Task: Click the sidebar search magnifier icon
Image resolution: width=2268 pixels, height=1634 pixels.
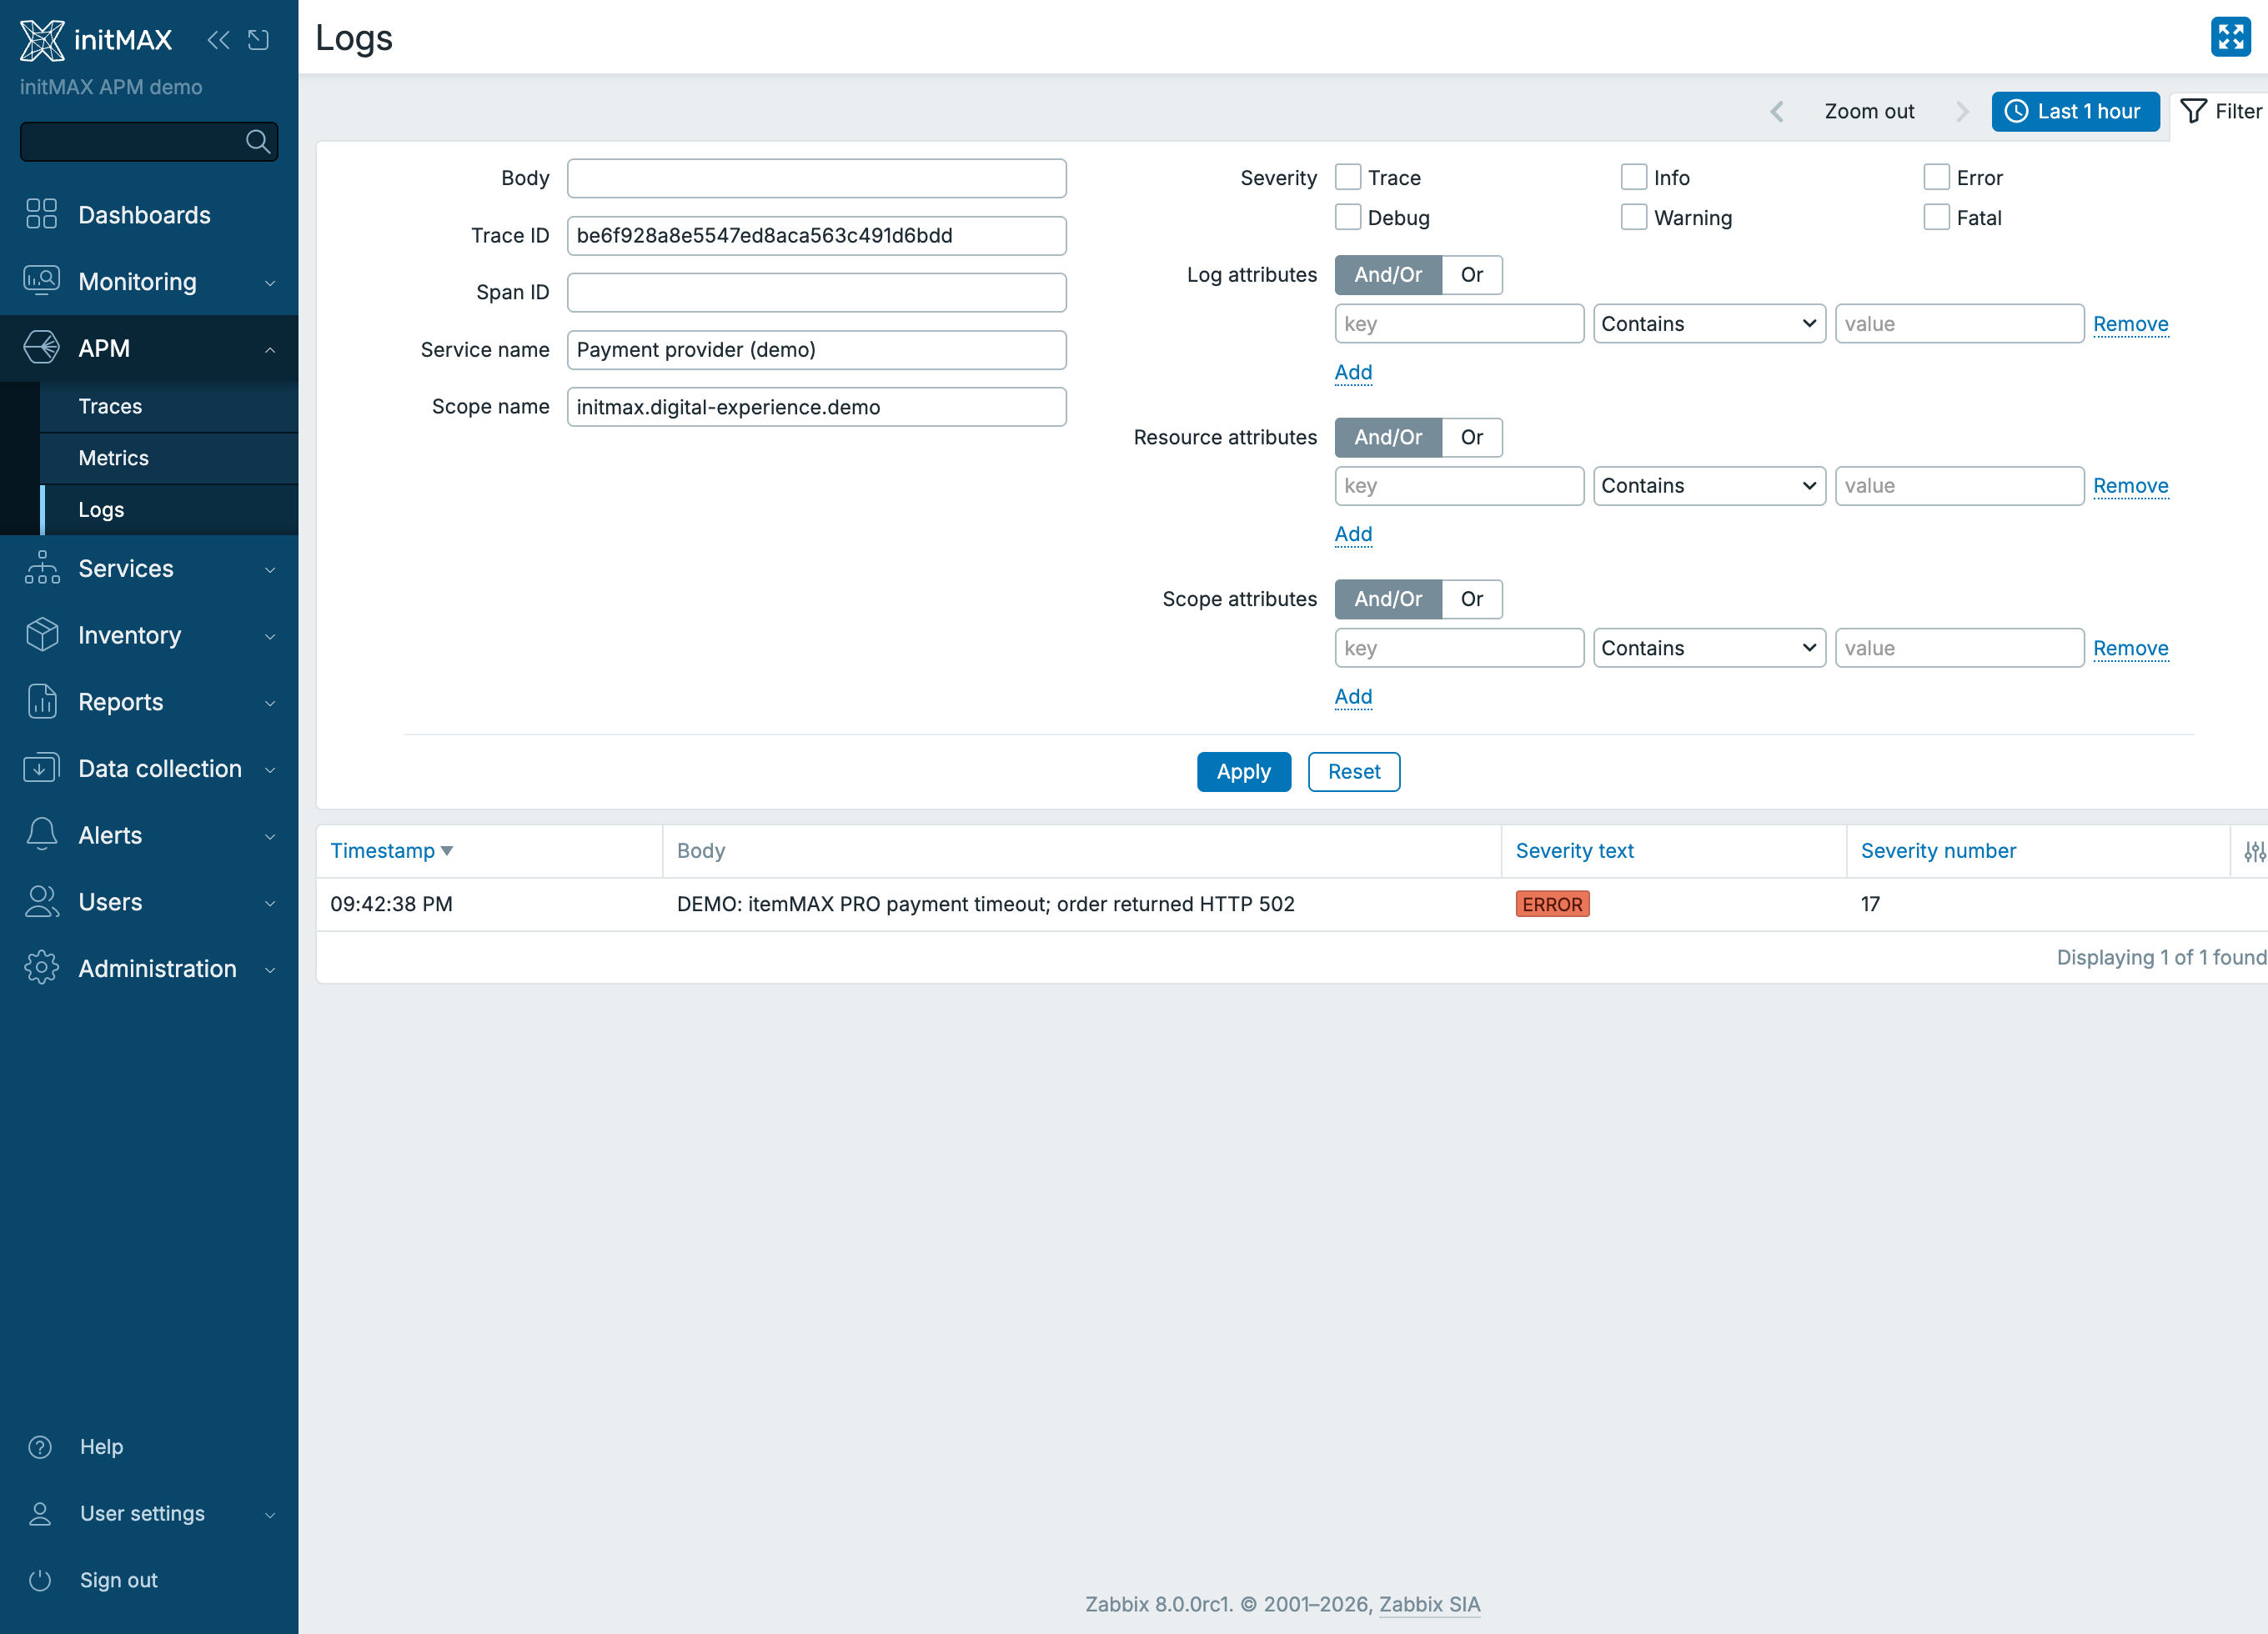Action: pyautogui.click(x=258, y=142)
